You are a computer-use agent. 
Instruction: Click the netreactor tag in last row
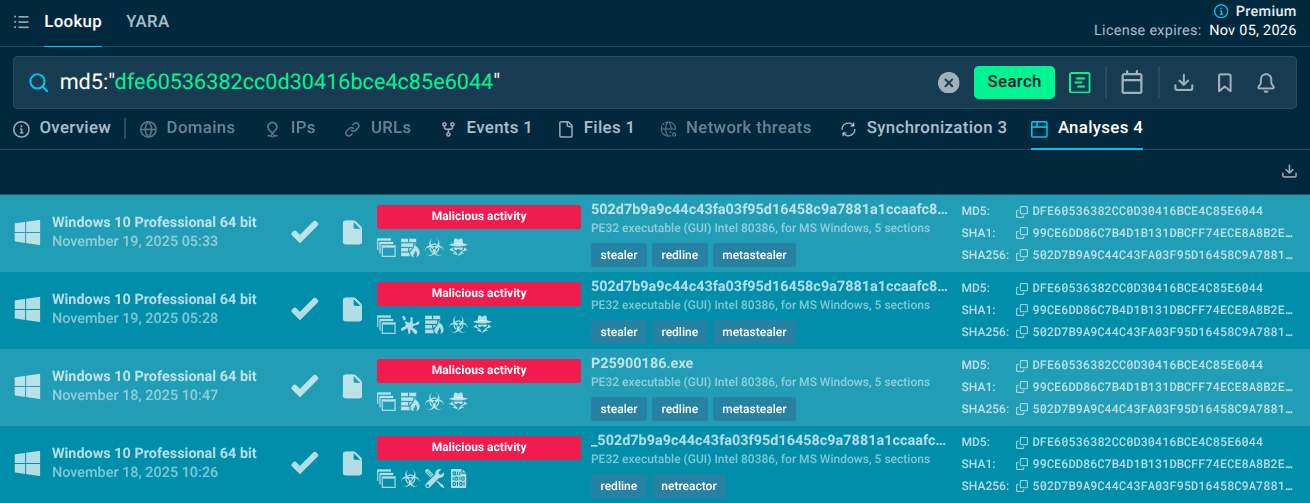[688, 486]
